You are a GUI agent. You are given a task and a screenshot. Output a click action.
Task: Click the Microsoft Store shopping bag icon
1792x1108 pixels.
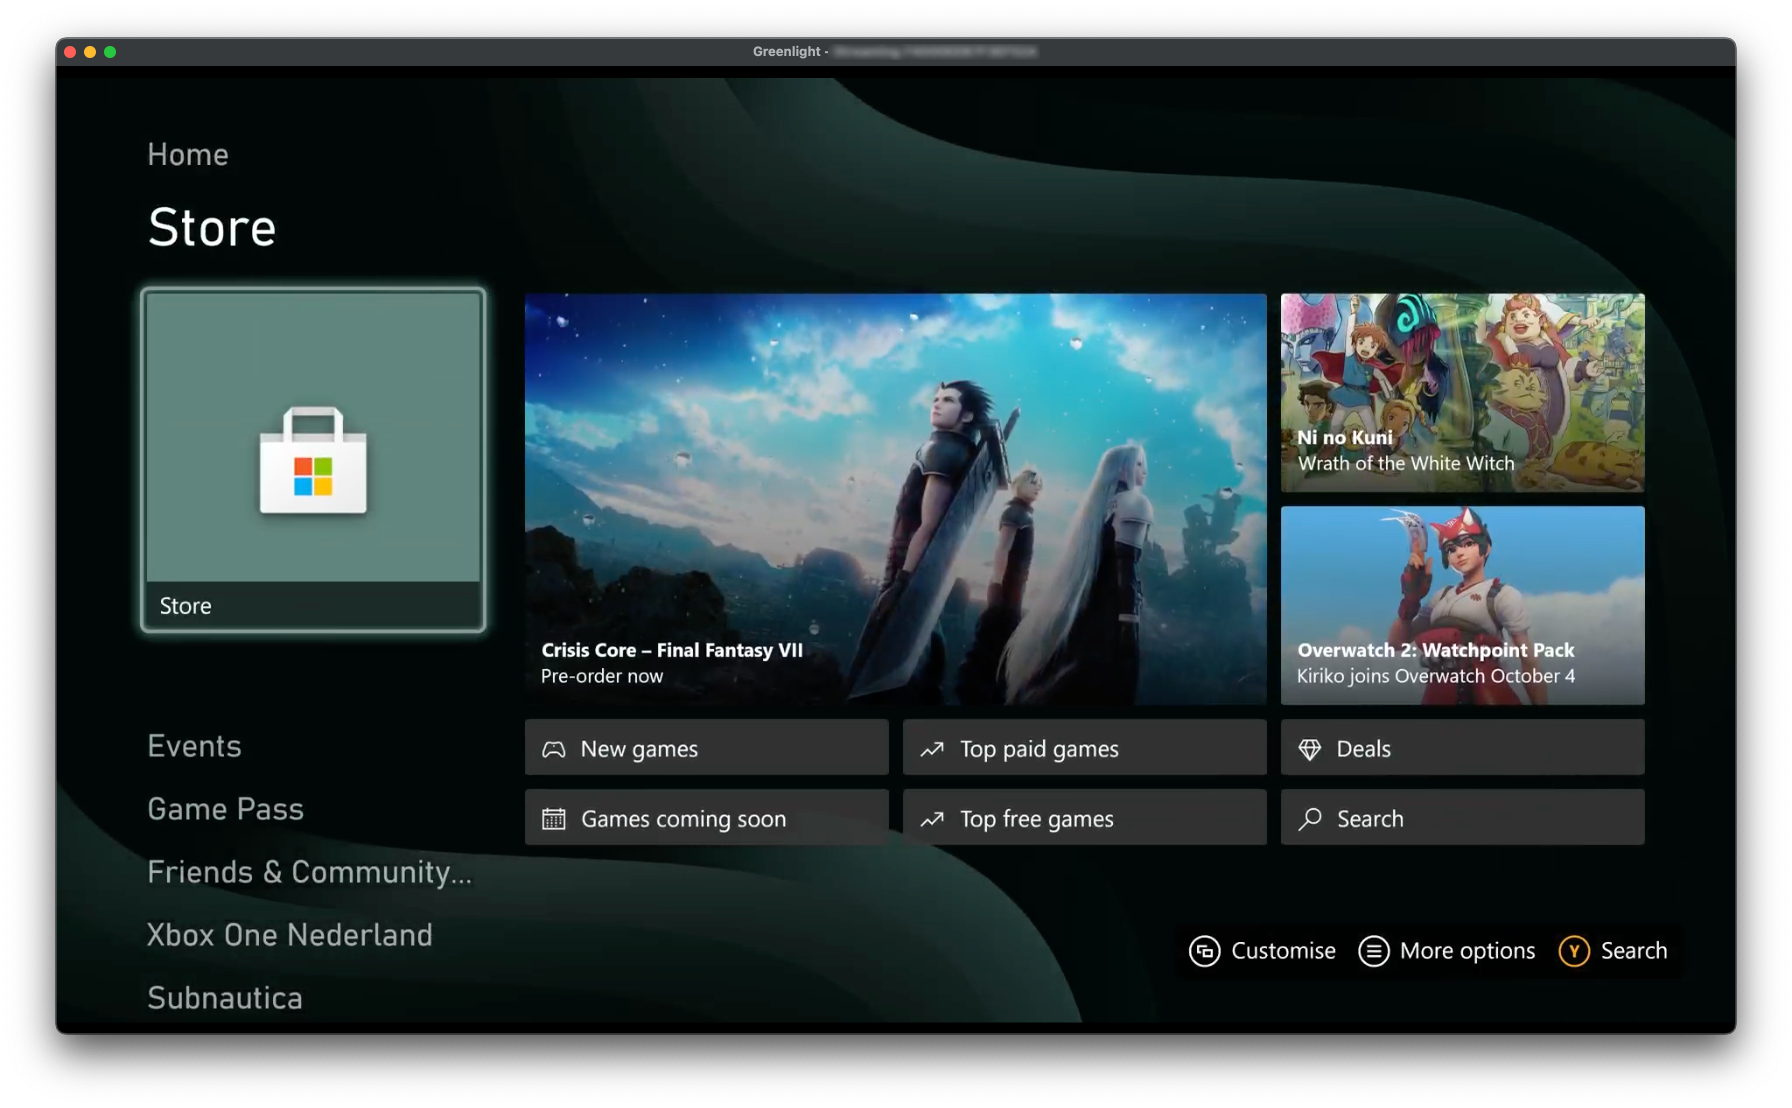click(313, 461)
